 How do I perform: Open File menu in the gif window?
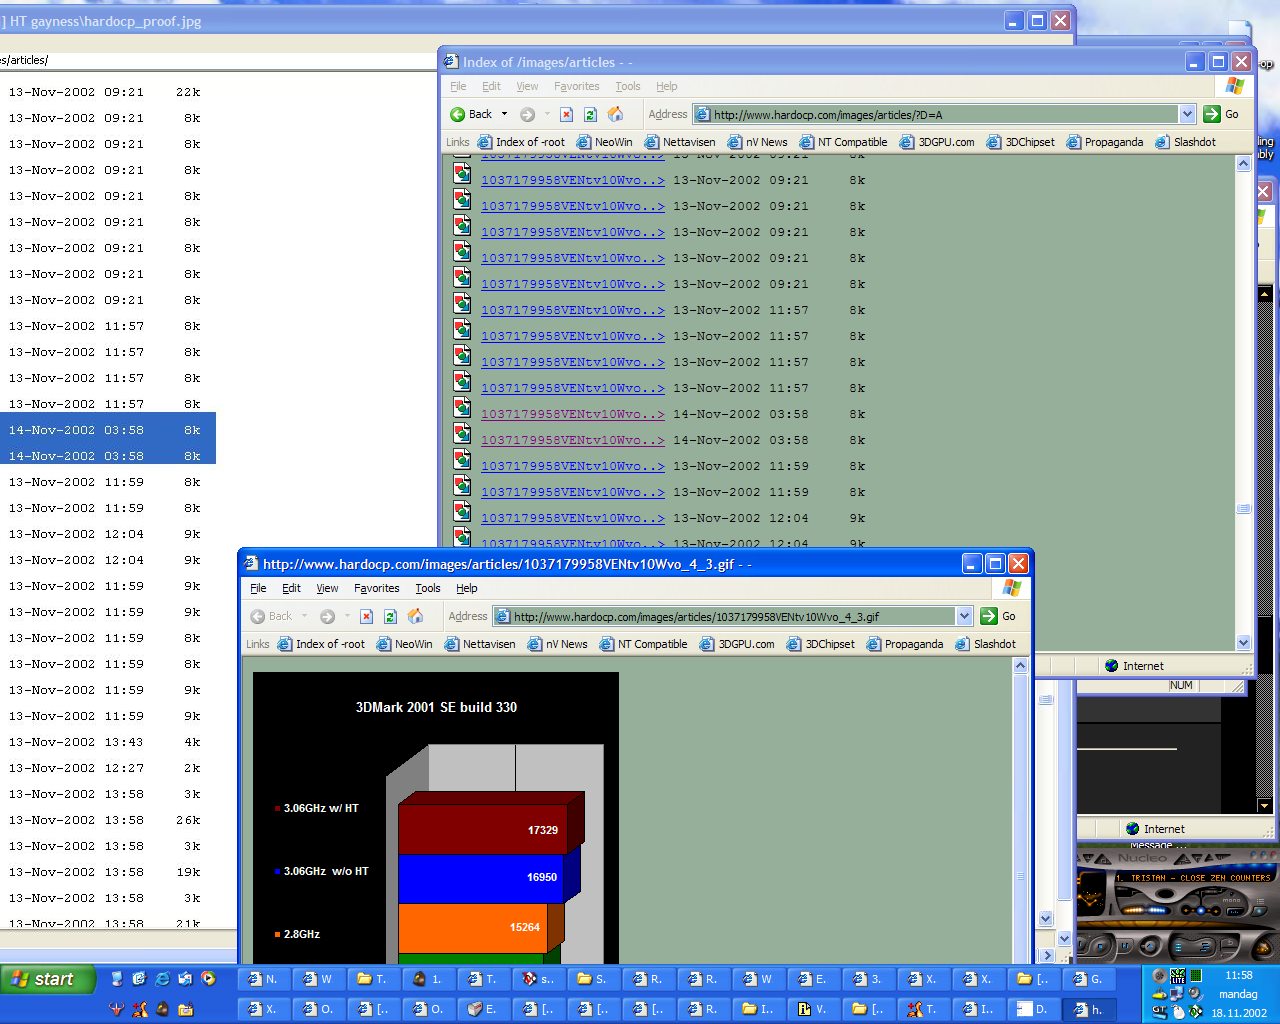pos(258,588)
